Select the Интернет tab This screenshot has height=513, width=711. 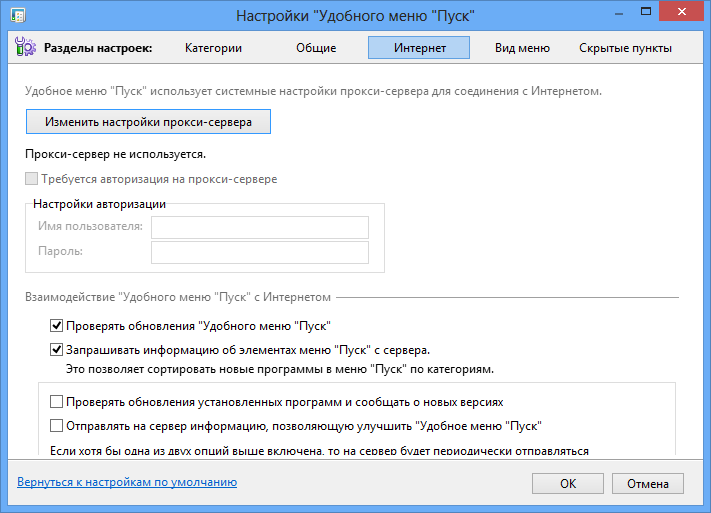(x=419, y=47)
